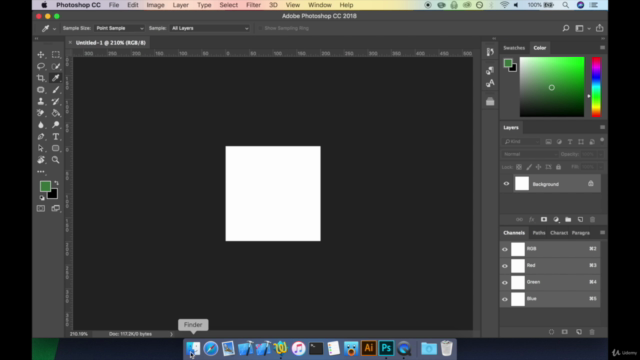Open the Window menu
The image size is (640, 360).
(x=320, y=5)
